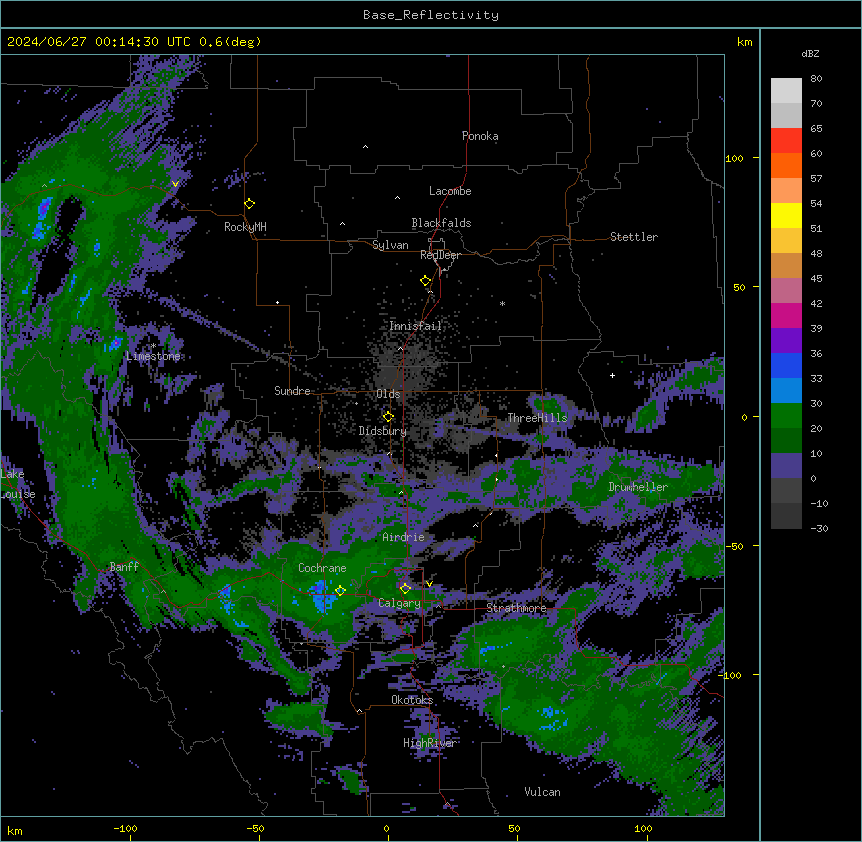
Task: Pick the yellow 51-54 dBZ legend swatch
Action: [786, 216]
